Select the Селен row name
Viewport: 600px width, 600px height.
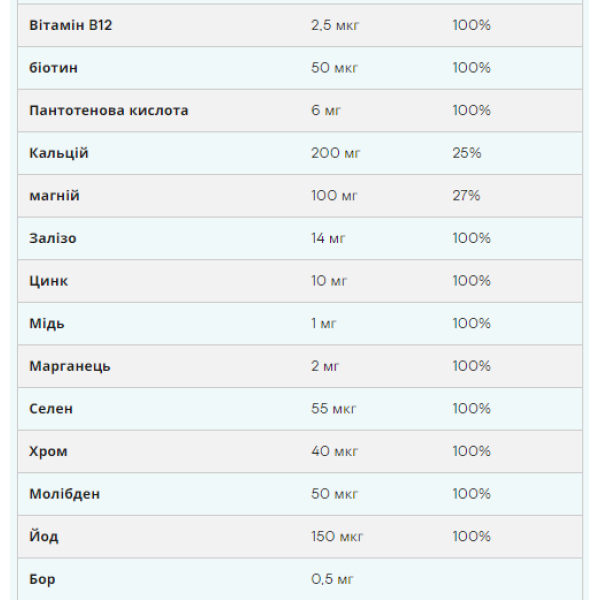[51, 409]
